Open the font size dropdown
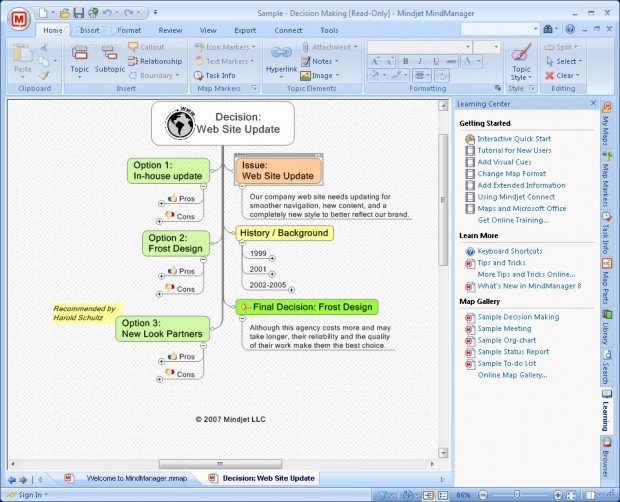Image resolution: width=620 pixels, height=502 pixels. pos(496,47)
